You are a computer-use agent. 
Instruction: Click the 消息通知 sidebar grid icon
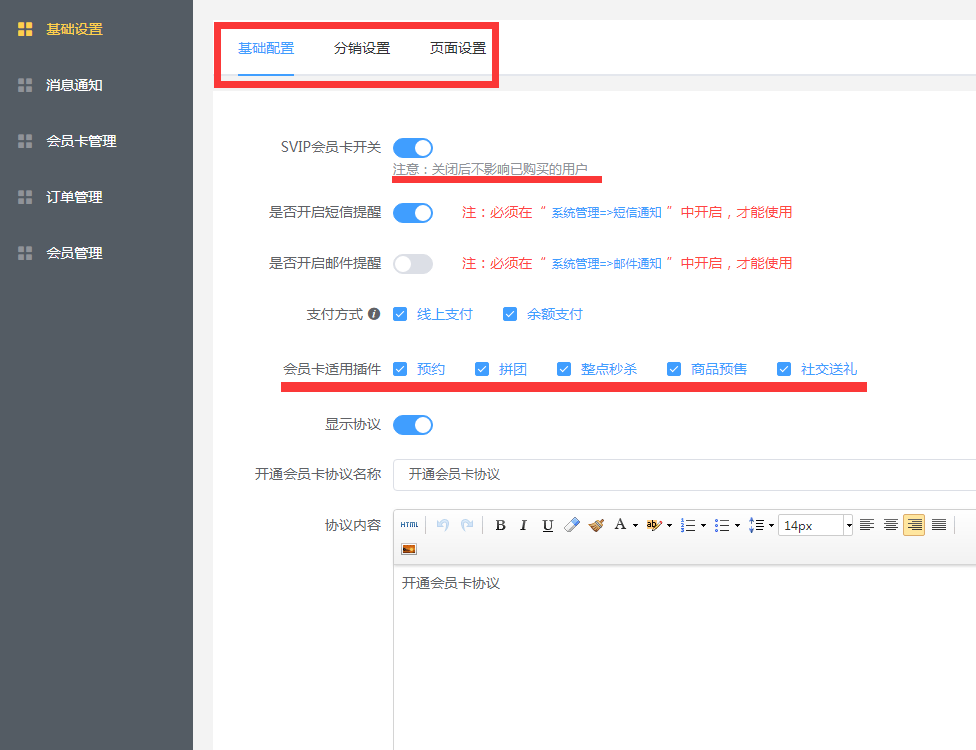click(x=25, y=85)
